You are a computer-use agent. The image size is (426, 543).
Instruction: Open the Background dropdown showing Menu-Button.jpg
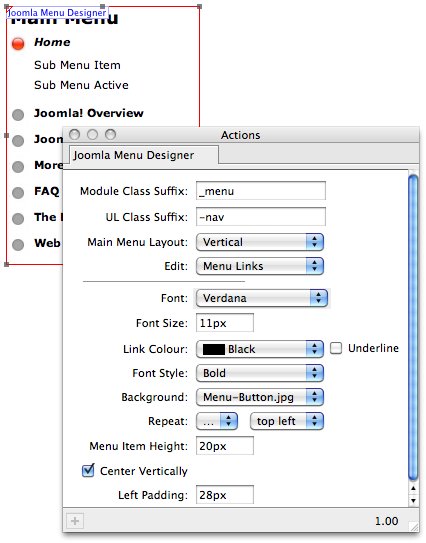pyautogui.click(x=260, y=397)
